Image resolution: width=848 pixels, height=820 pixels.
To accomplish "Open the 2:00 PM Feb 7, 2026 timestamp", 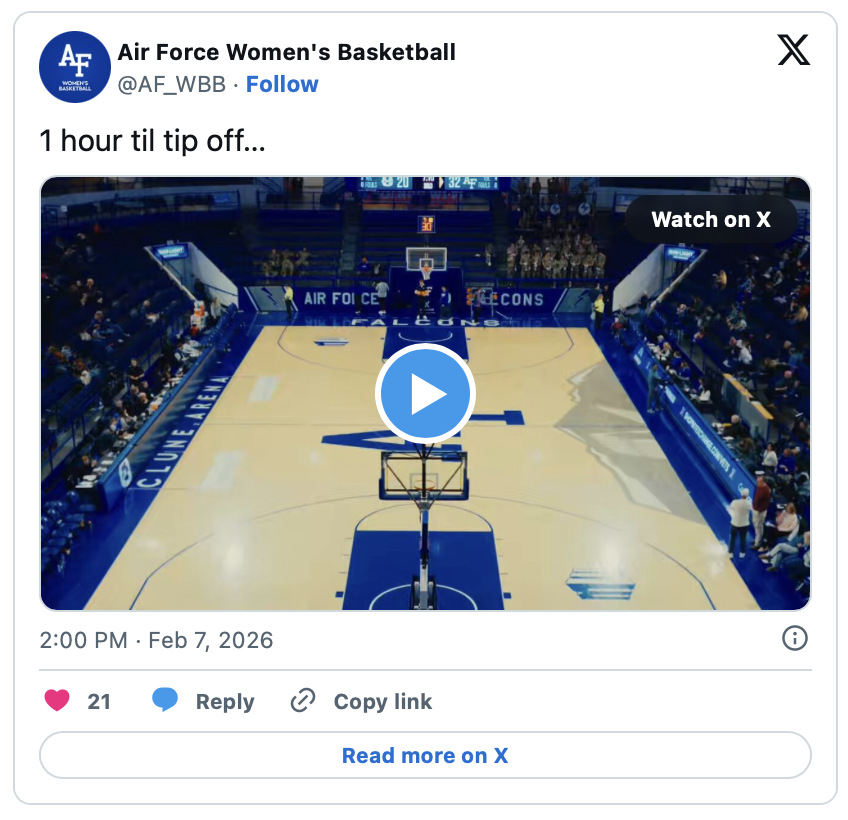I will pos(156,640).
